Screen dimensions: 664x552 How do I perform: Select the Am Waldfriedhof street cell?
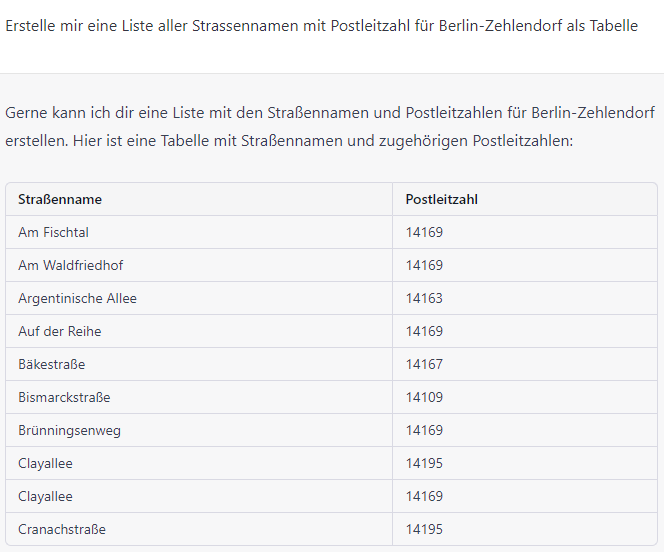pos(71,265)
